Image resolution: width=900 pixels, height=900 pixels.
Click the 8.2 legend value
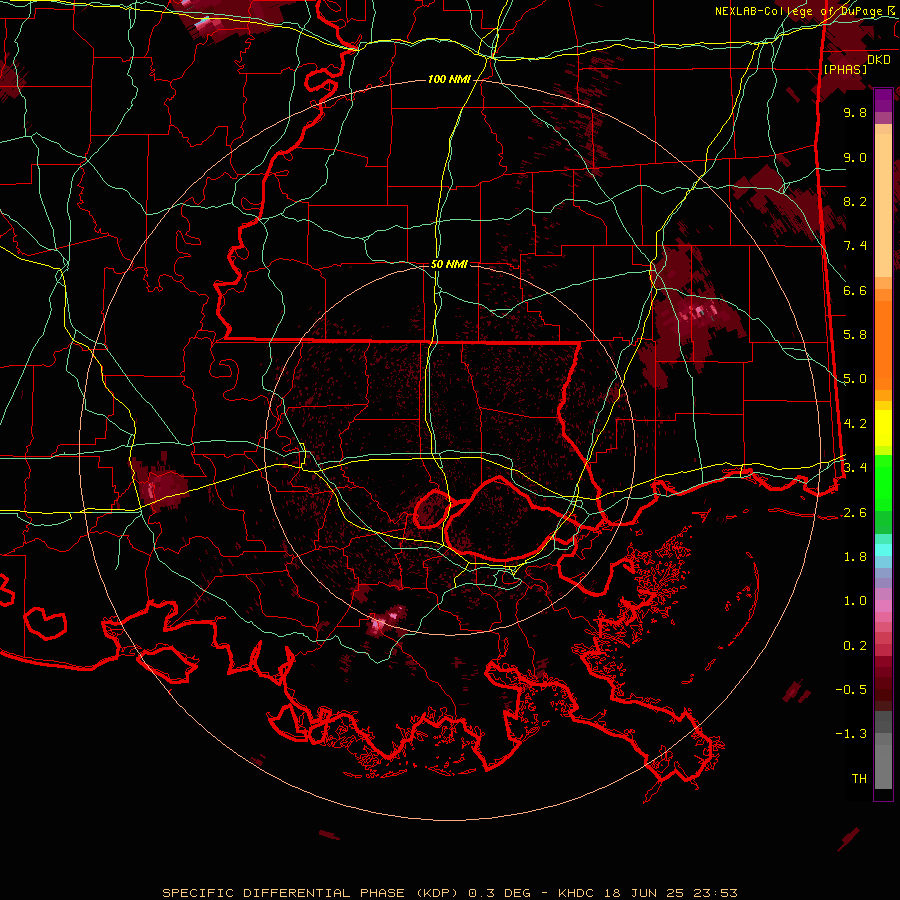coord(855,201)
